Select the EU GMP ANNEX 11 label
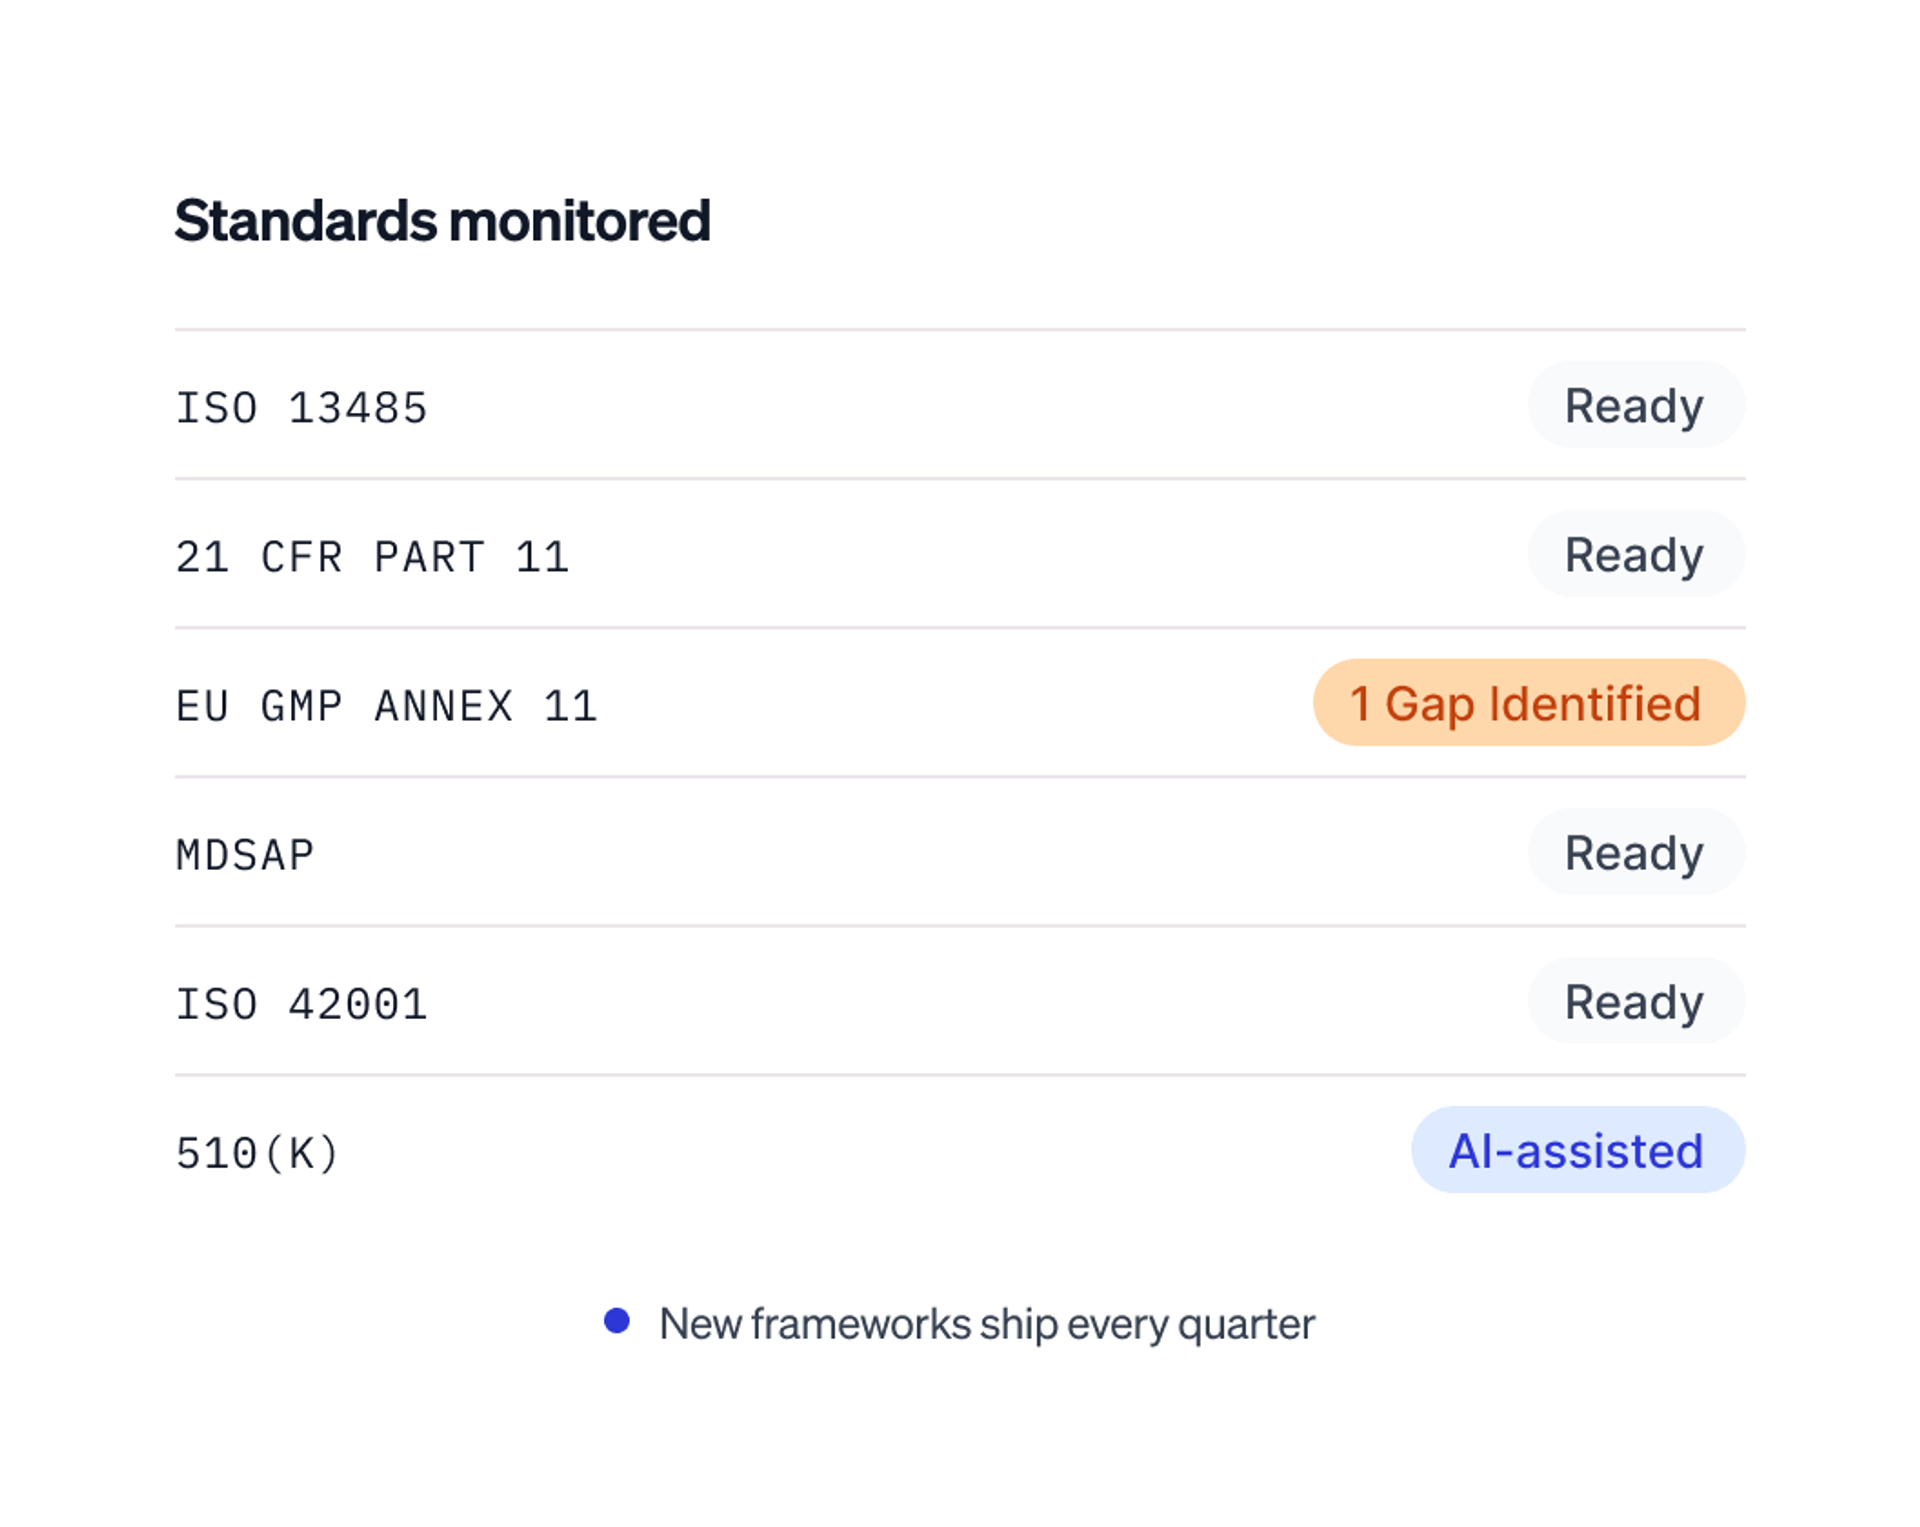This screenshot has height=1527, width=1920. 386,706
